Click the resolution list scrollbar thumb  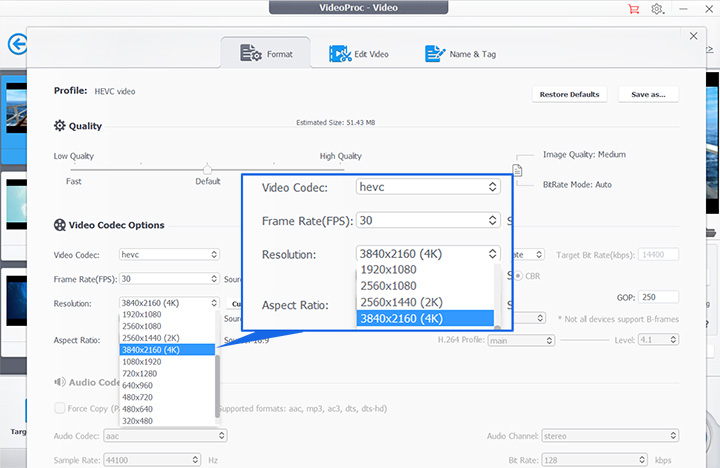pyautogui.click(x=217, y=386)
